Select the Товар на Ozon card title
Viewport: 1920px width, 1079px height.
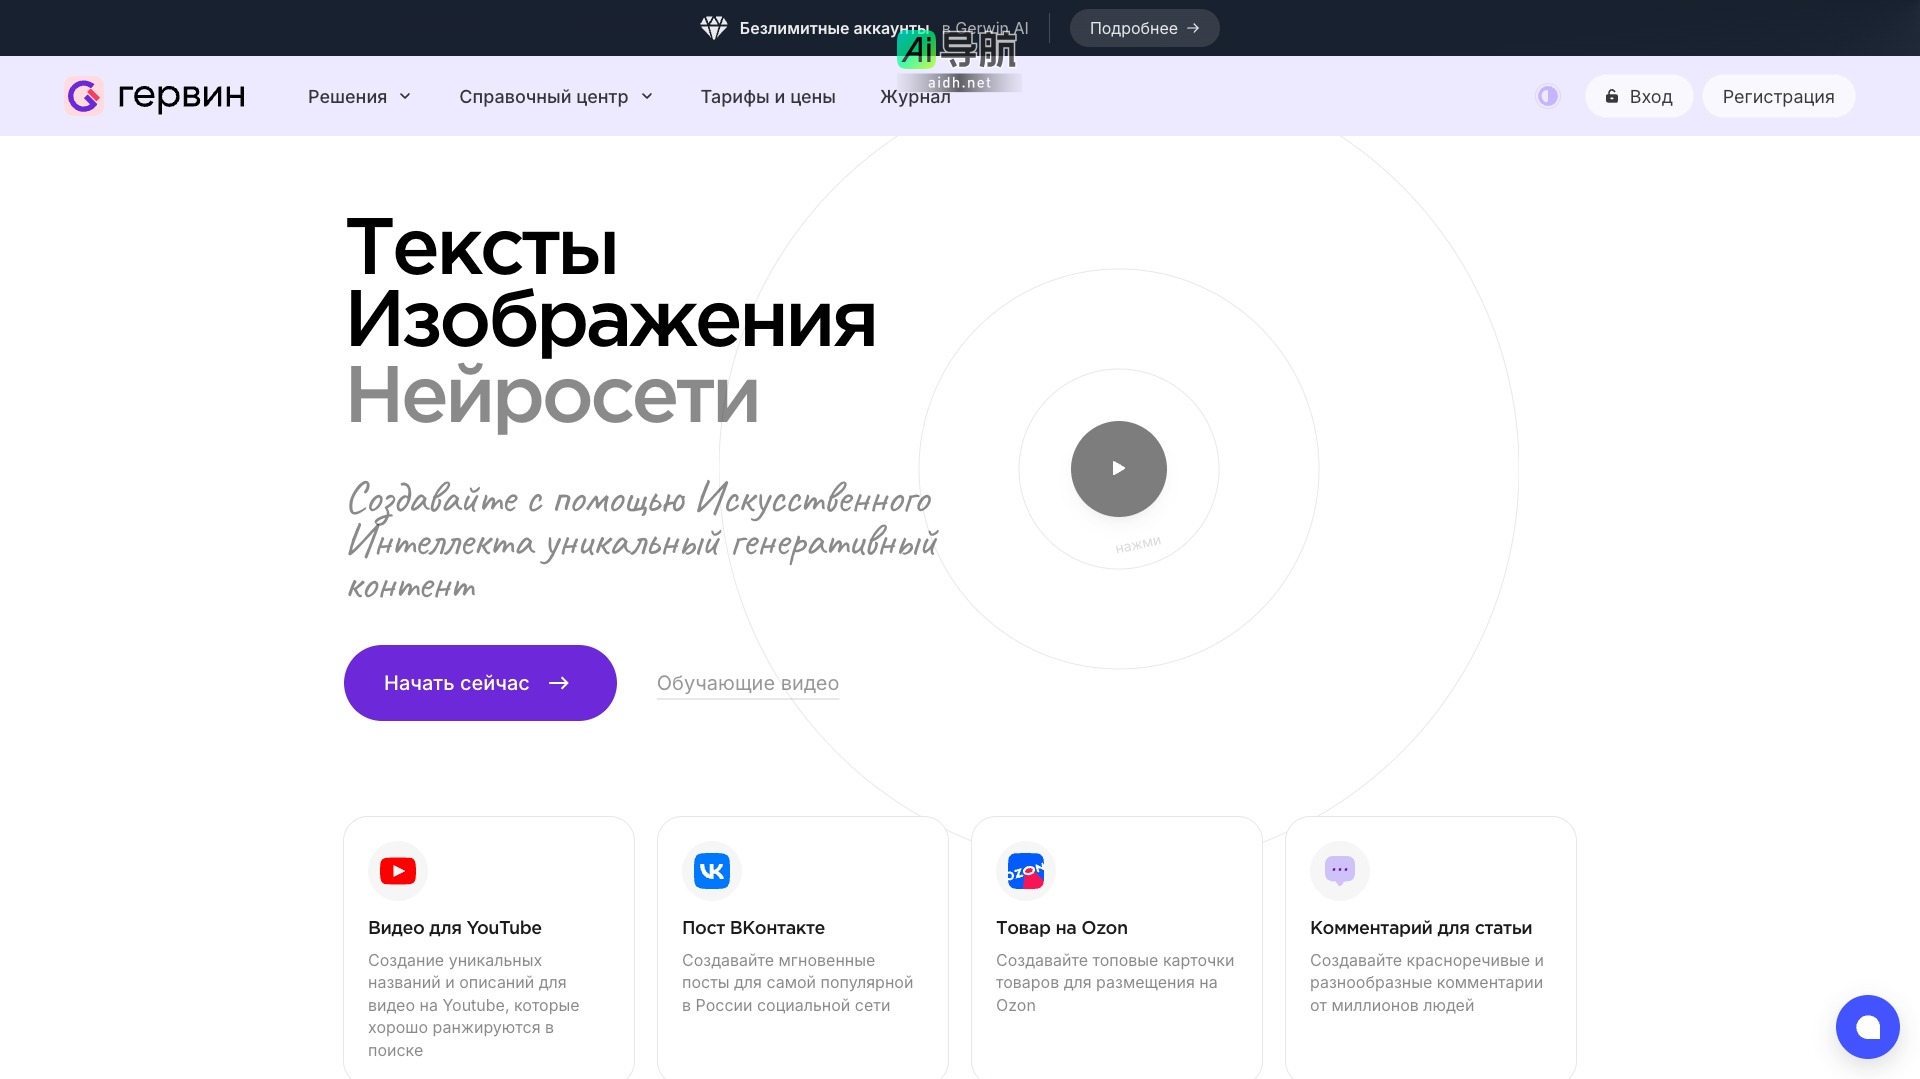1061,928
